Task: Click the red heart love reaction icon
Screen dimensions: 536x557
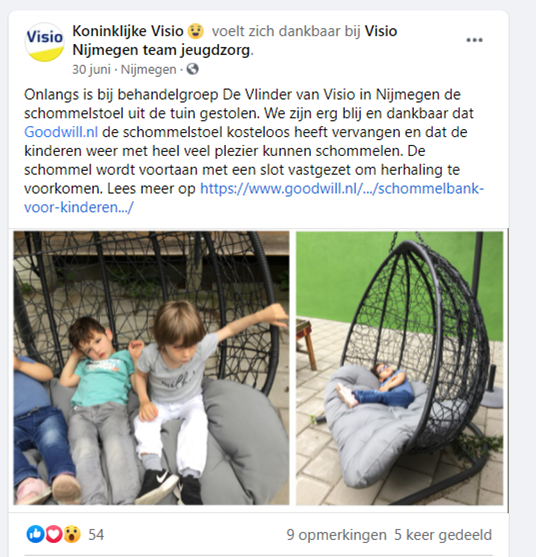Action: click(x=54, y=534)
